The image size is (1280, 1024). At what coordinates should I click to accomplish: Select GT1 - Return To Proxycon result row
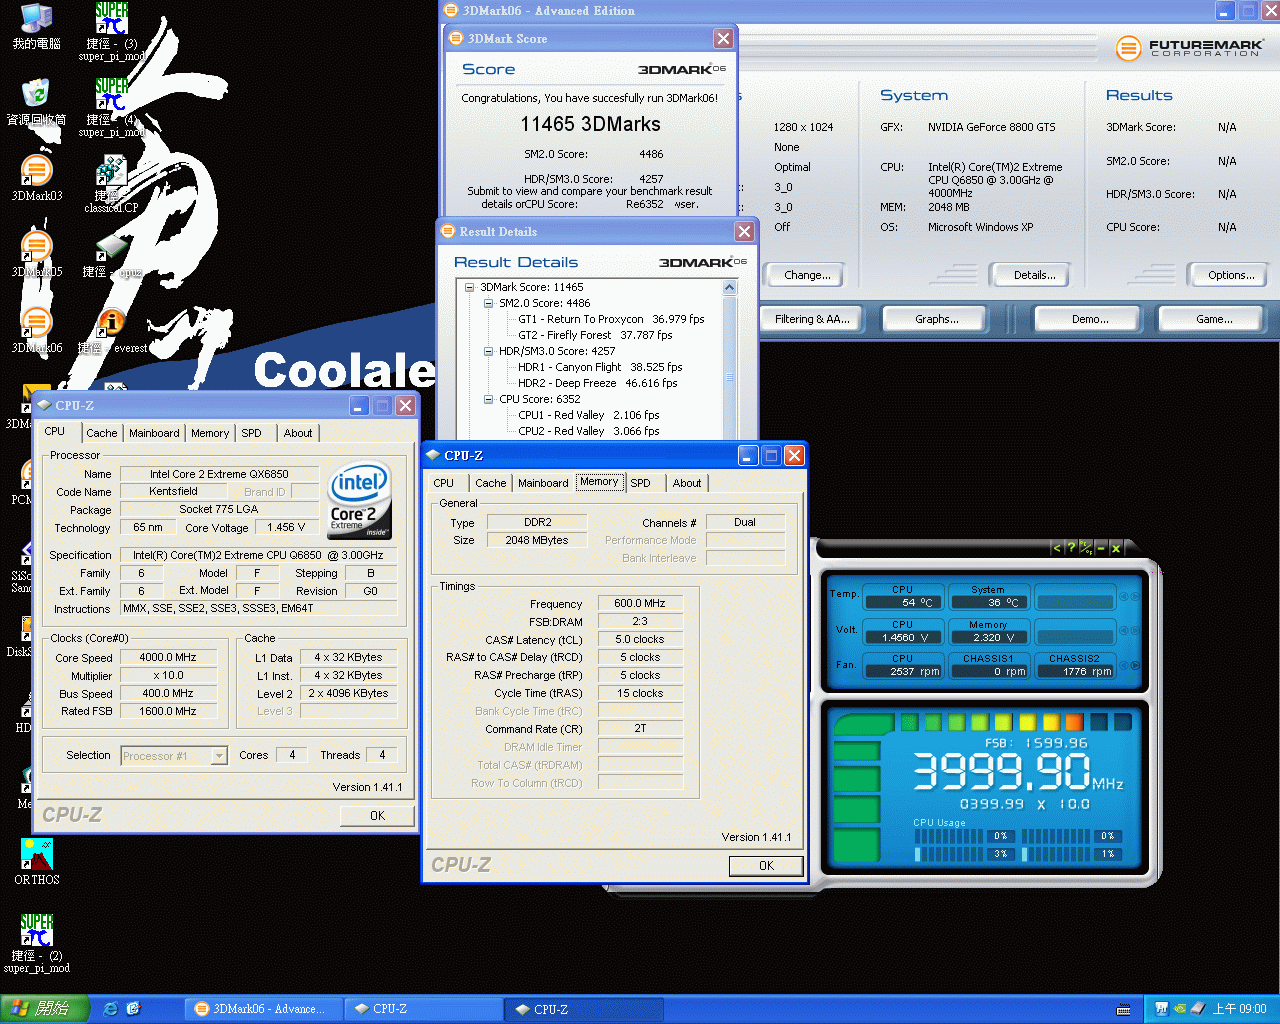pos(611,319)
